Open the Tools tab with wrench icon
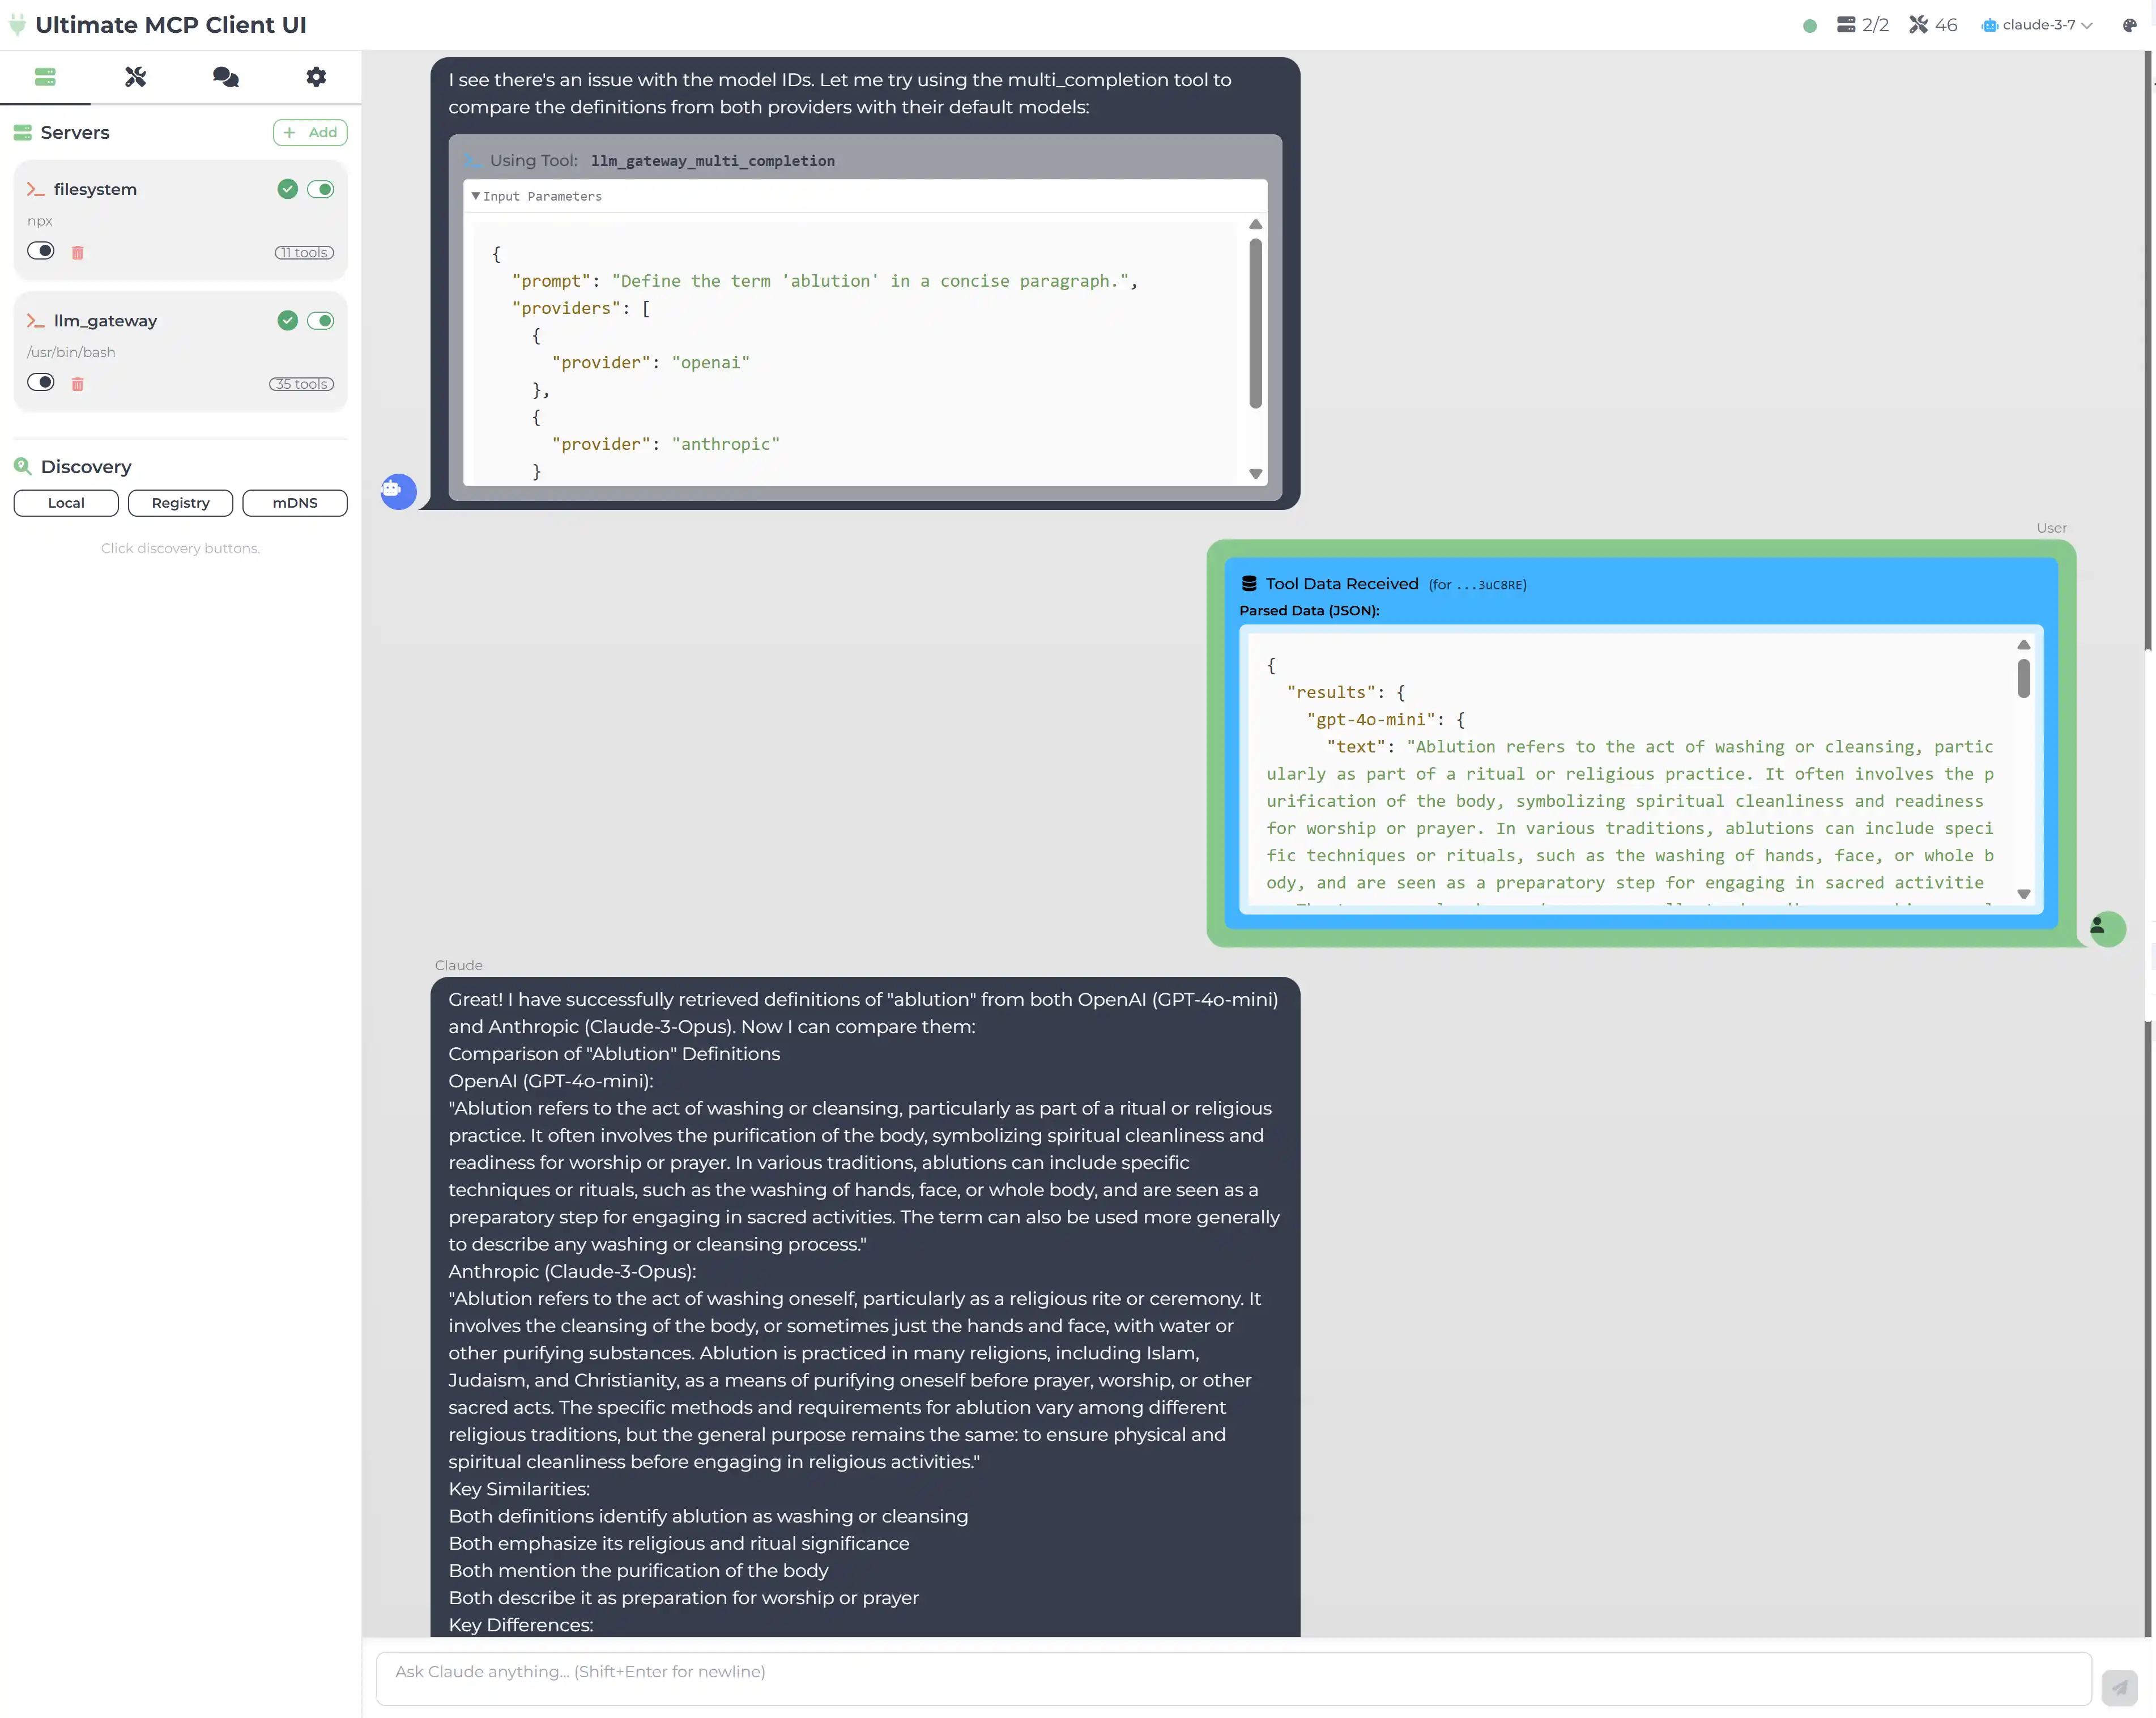This screenshot has height=1718, width=2156. click(135, 77)
